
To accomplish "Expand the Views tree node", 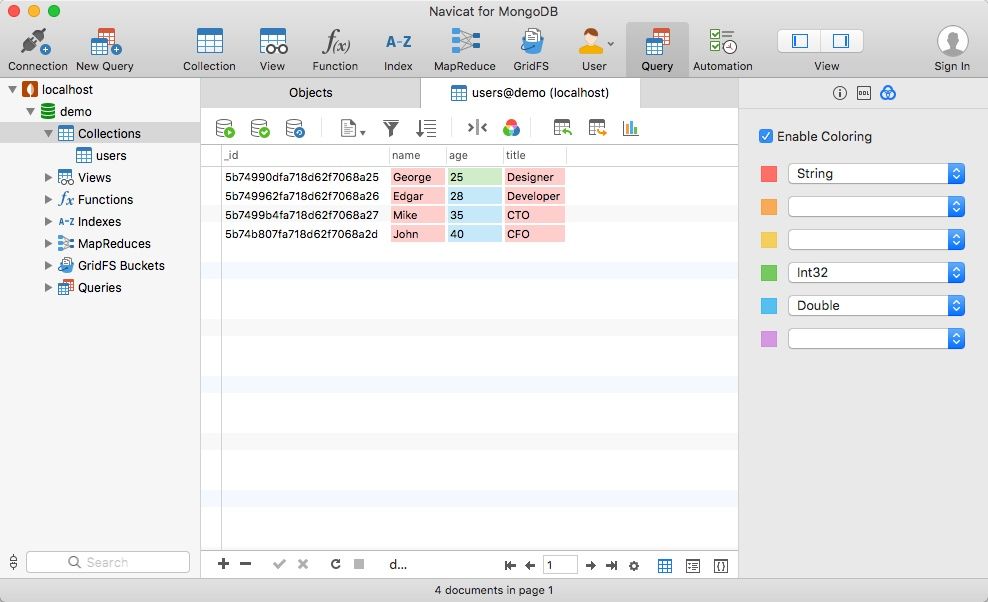I will pyautogui.click(x=48, y=178).
